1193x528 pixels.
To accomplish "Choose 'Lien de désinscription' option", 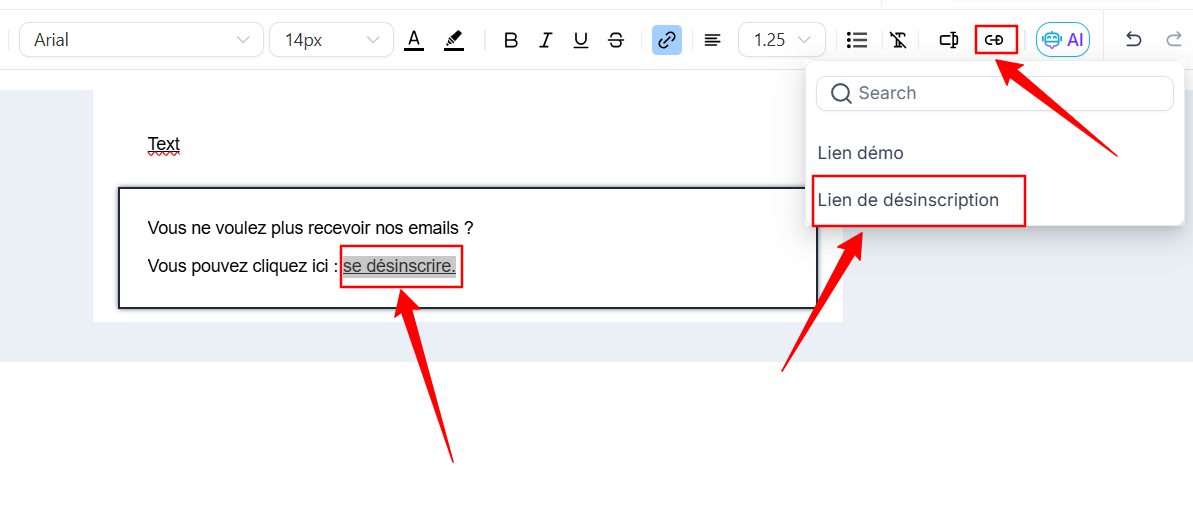I will click(x=908, y=200).
